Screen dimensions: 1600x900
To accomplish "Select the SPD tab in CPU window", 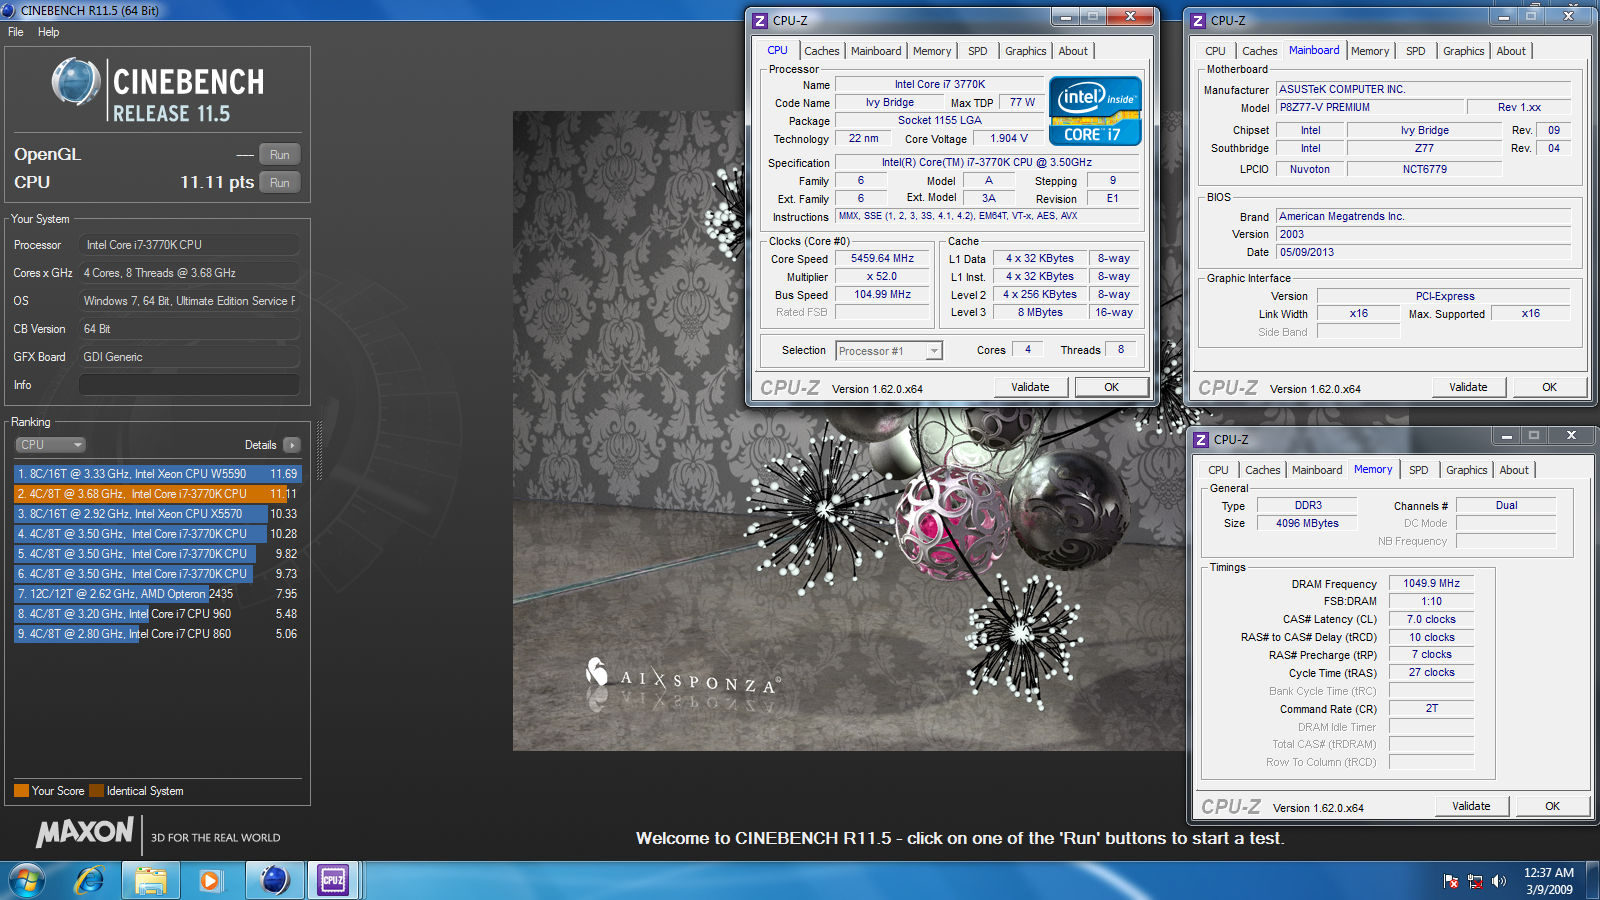I will pyautogui.click(x=978, y=51).
